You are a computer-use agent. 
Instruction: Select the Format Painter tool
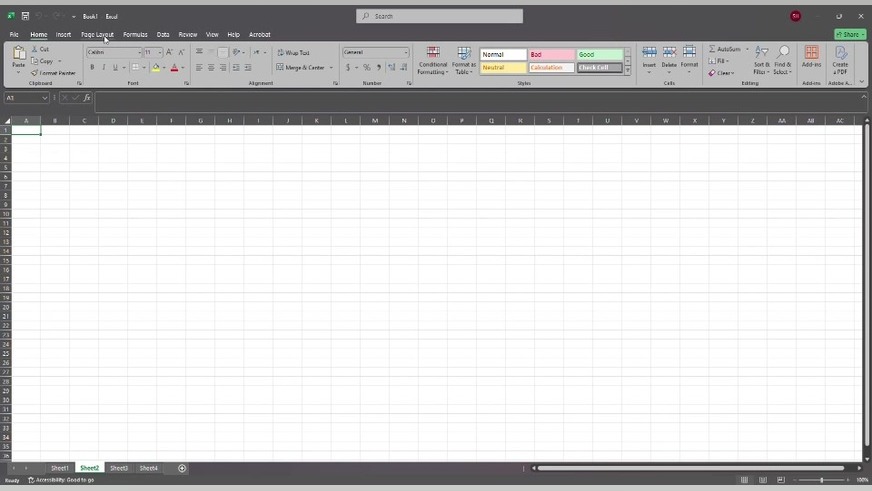pyautogui.click(x=53, y=73)
